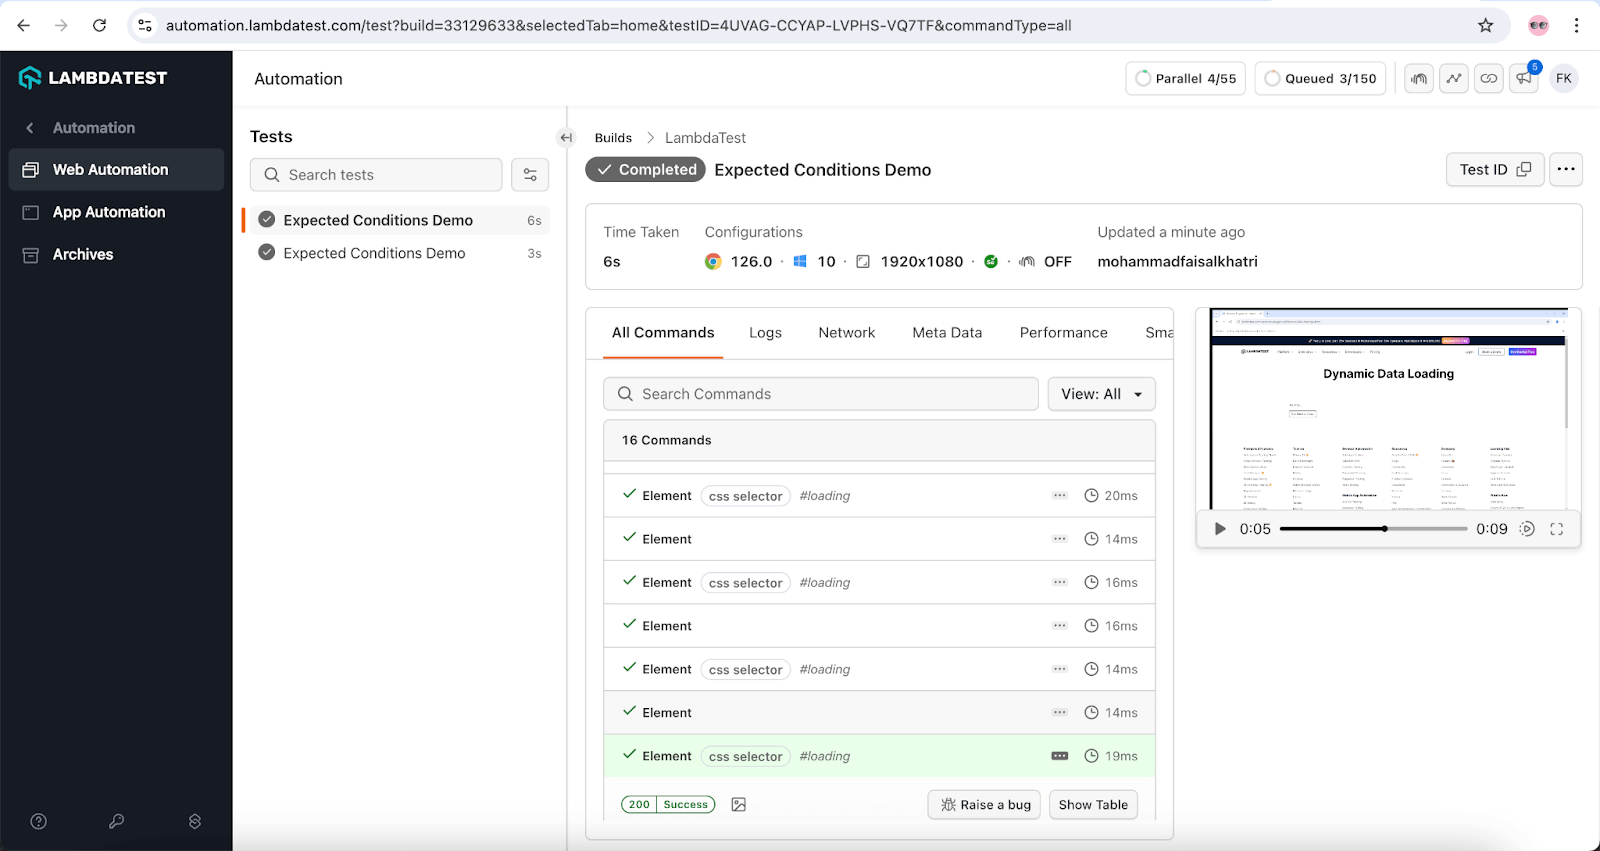Change the video playback speed
This screenshot has width=1600, height=851.
click(x=1527, y=529)
